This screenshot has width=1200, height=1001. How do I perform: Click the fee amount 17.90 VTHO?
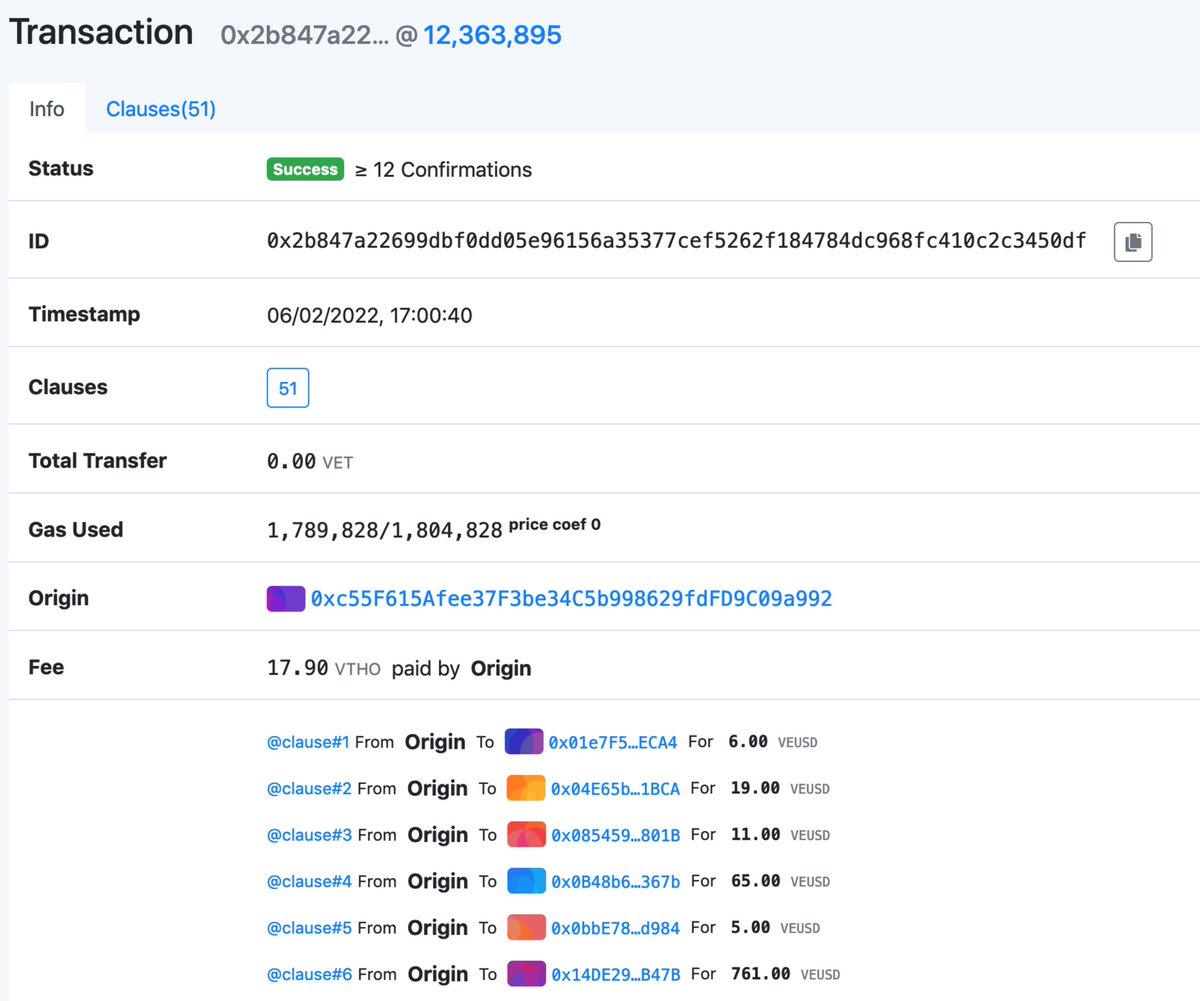point(324,668)
